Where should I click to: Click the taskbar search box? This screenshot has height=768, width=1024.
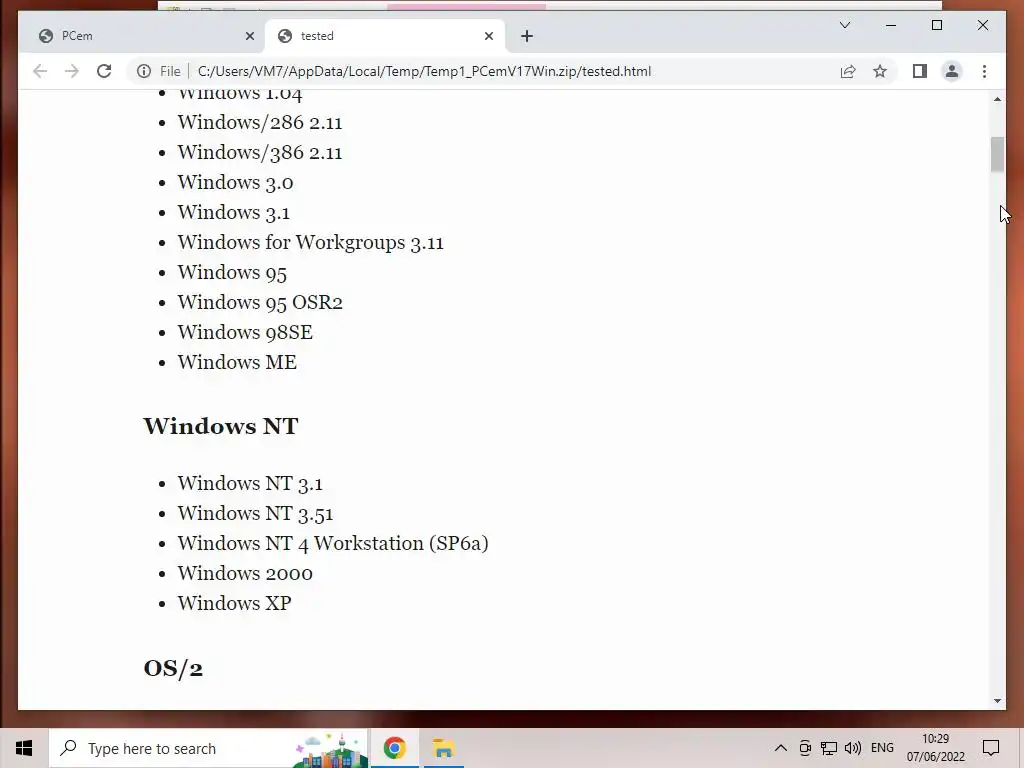(x=209, y=748)
